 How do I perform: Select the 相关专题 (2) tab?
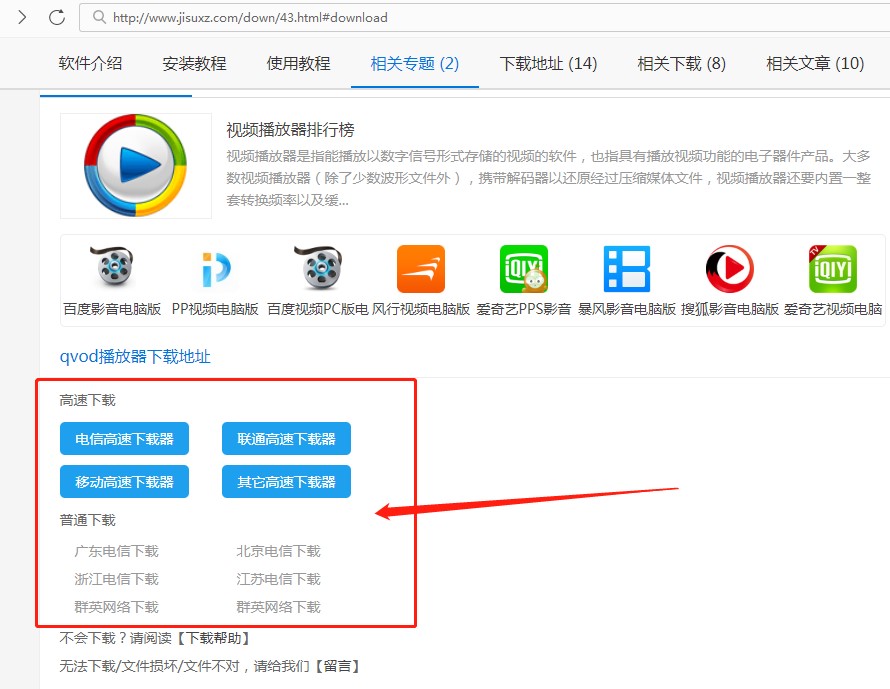pyautogui.click(x=415, y=63)
